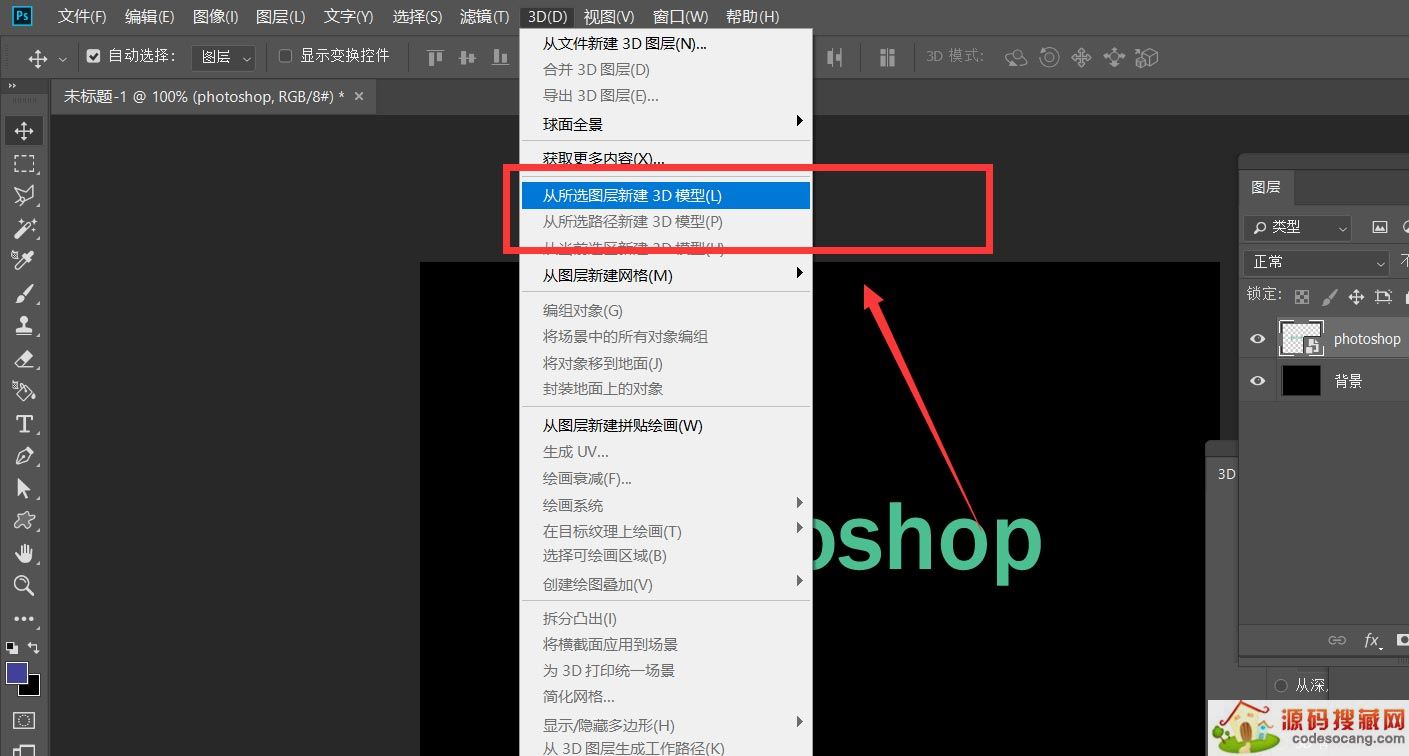Click the align bottom edges icon
1409x756 pixels.
point(500,57)
